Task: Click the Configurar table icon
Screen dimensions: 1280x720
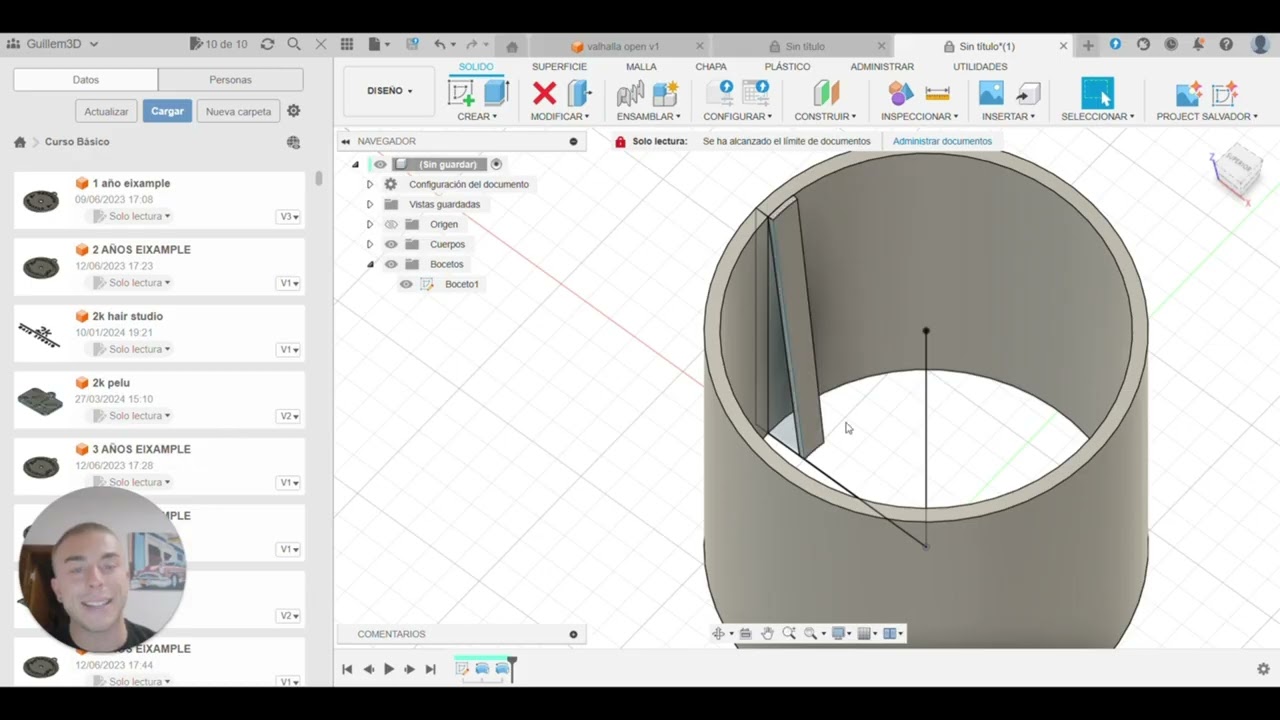Action: click(756, 93)
